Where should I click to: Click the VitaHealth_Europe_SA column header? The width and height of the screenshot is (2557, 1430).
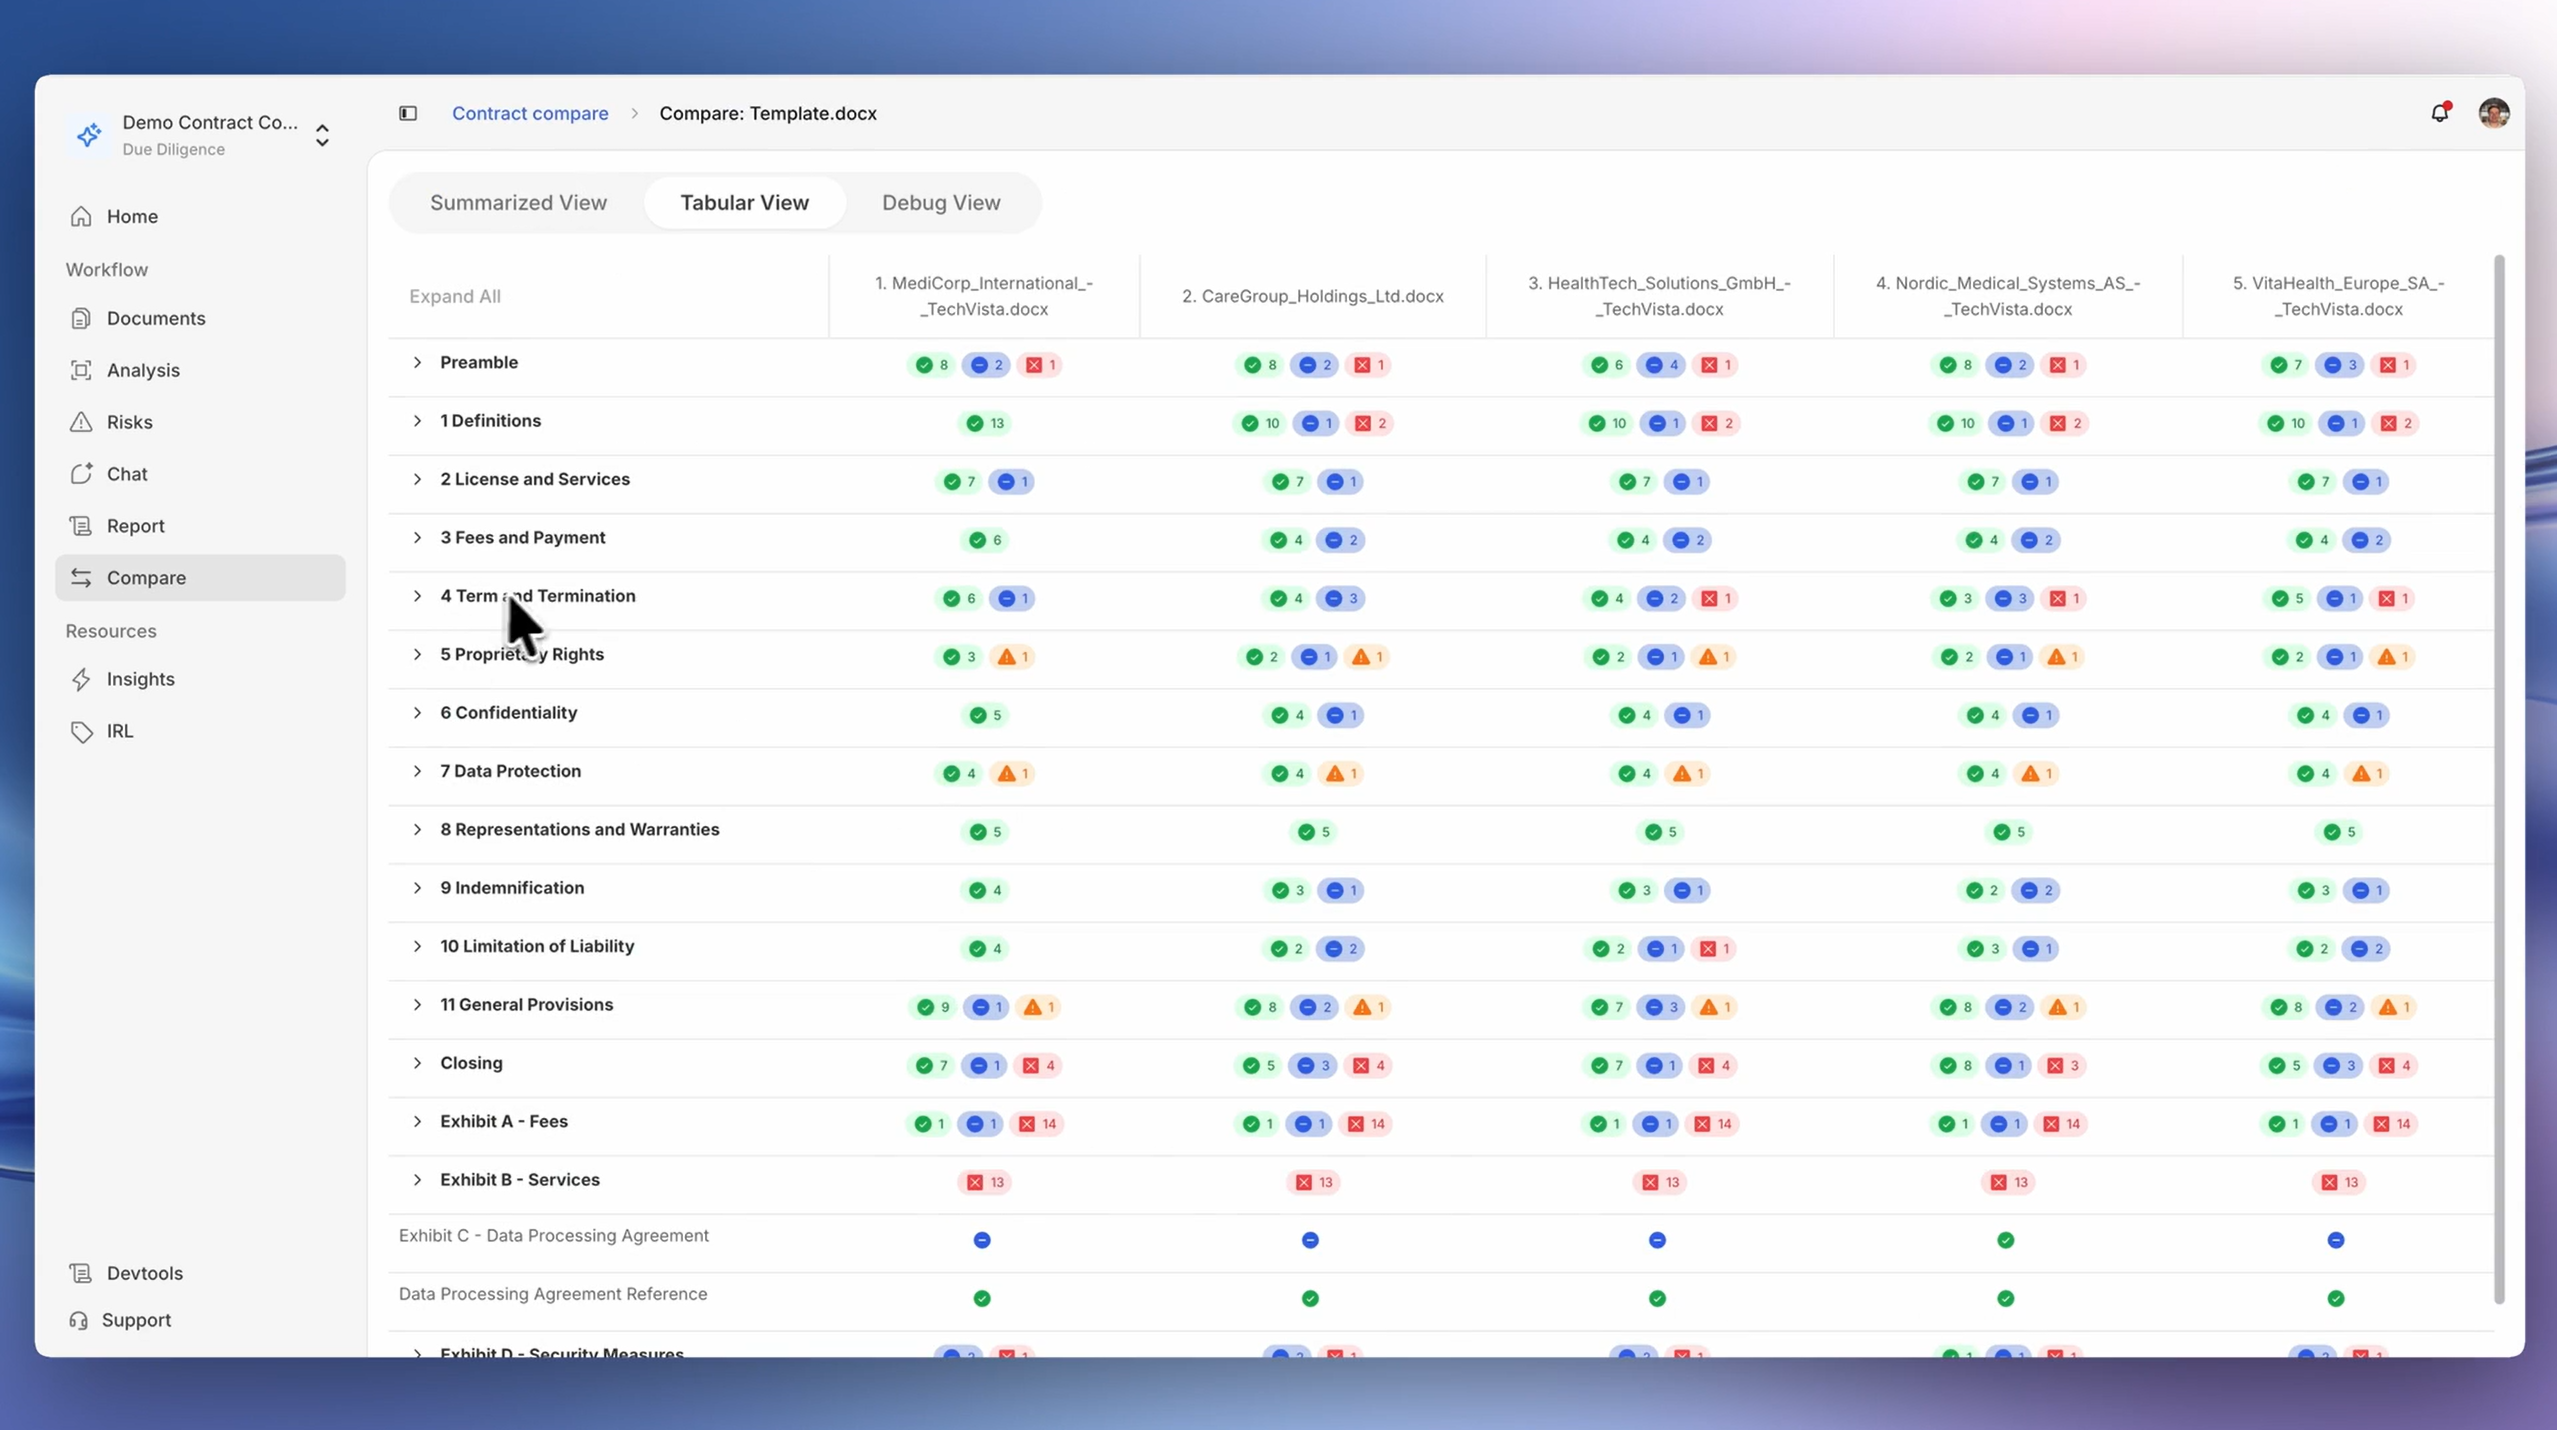2338,296
